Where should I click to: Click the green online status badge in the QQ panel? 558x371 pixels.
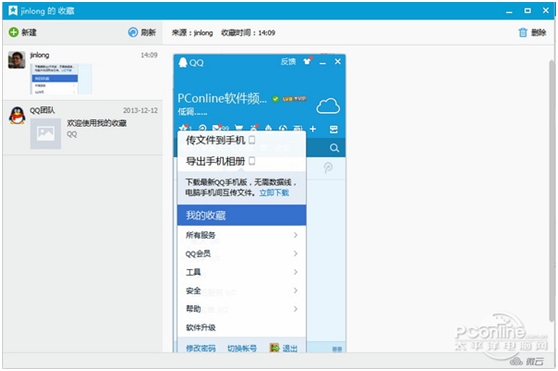point(275,99)
